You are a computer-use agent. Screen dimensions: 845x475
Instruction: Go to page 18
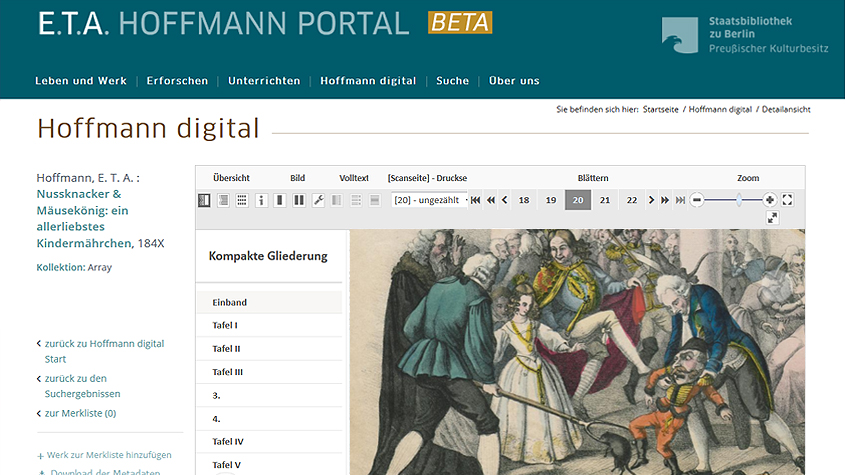(x=524, y=200)
